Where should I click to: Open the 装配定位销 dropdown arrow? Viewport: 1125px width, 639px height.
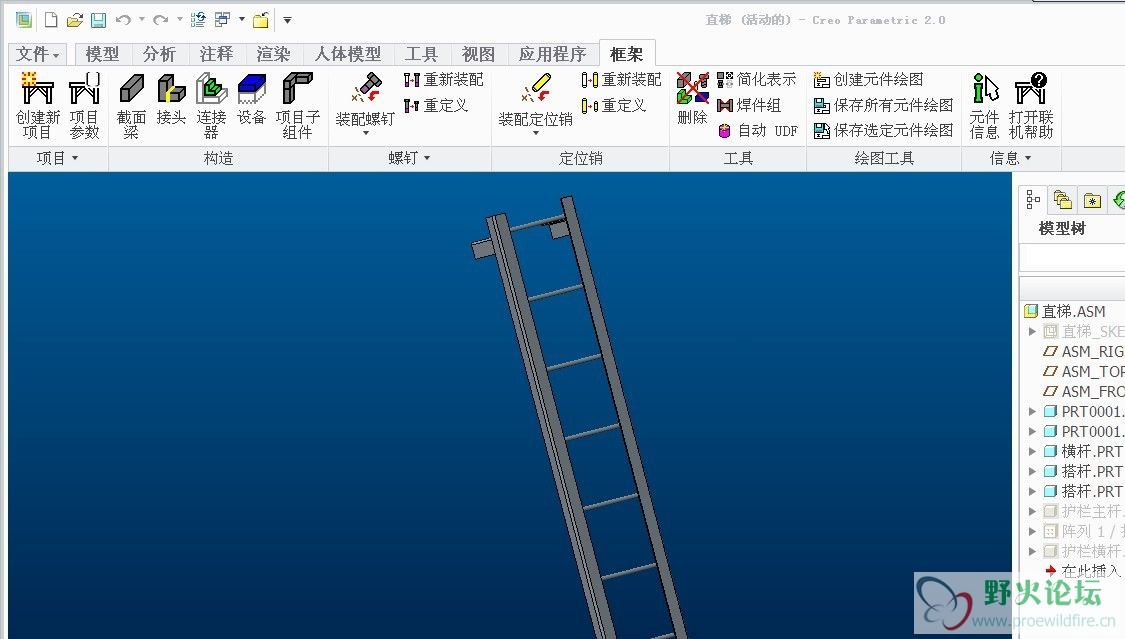point(535,133)
